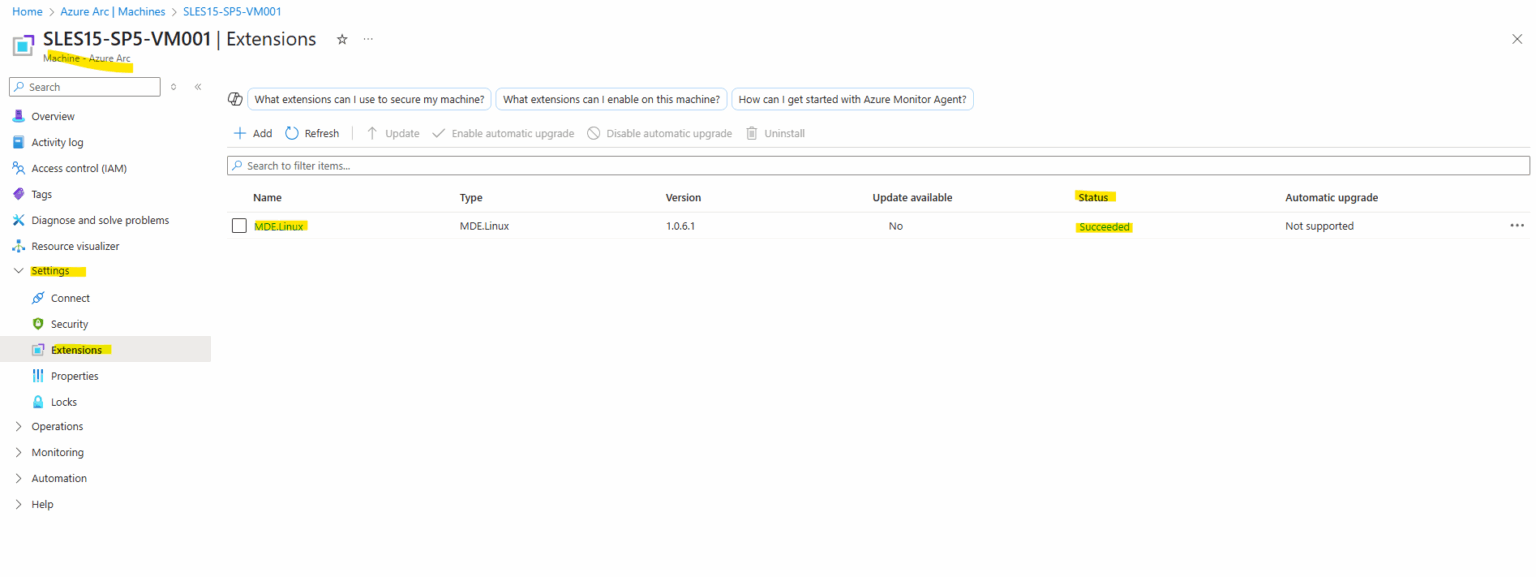Open the Locks settings page
The image size is (1536, 577).
coord(62,401)
